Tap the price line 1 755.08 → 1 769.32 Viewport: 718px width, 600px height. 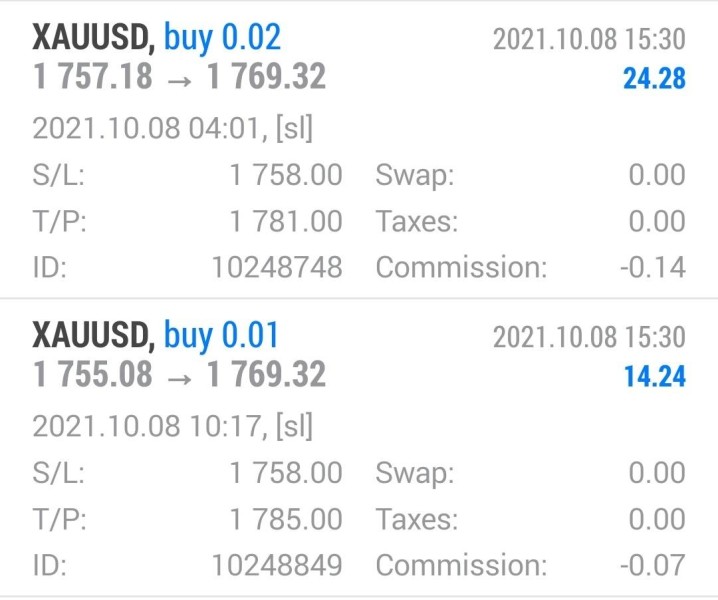179,374
